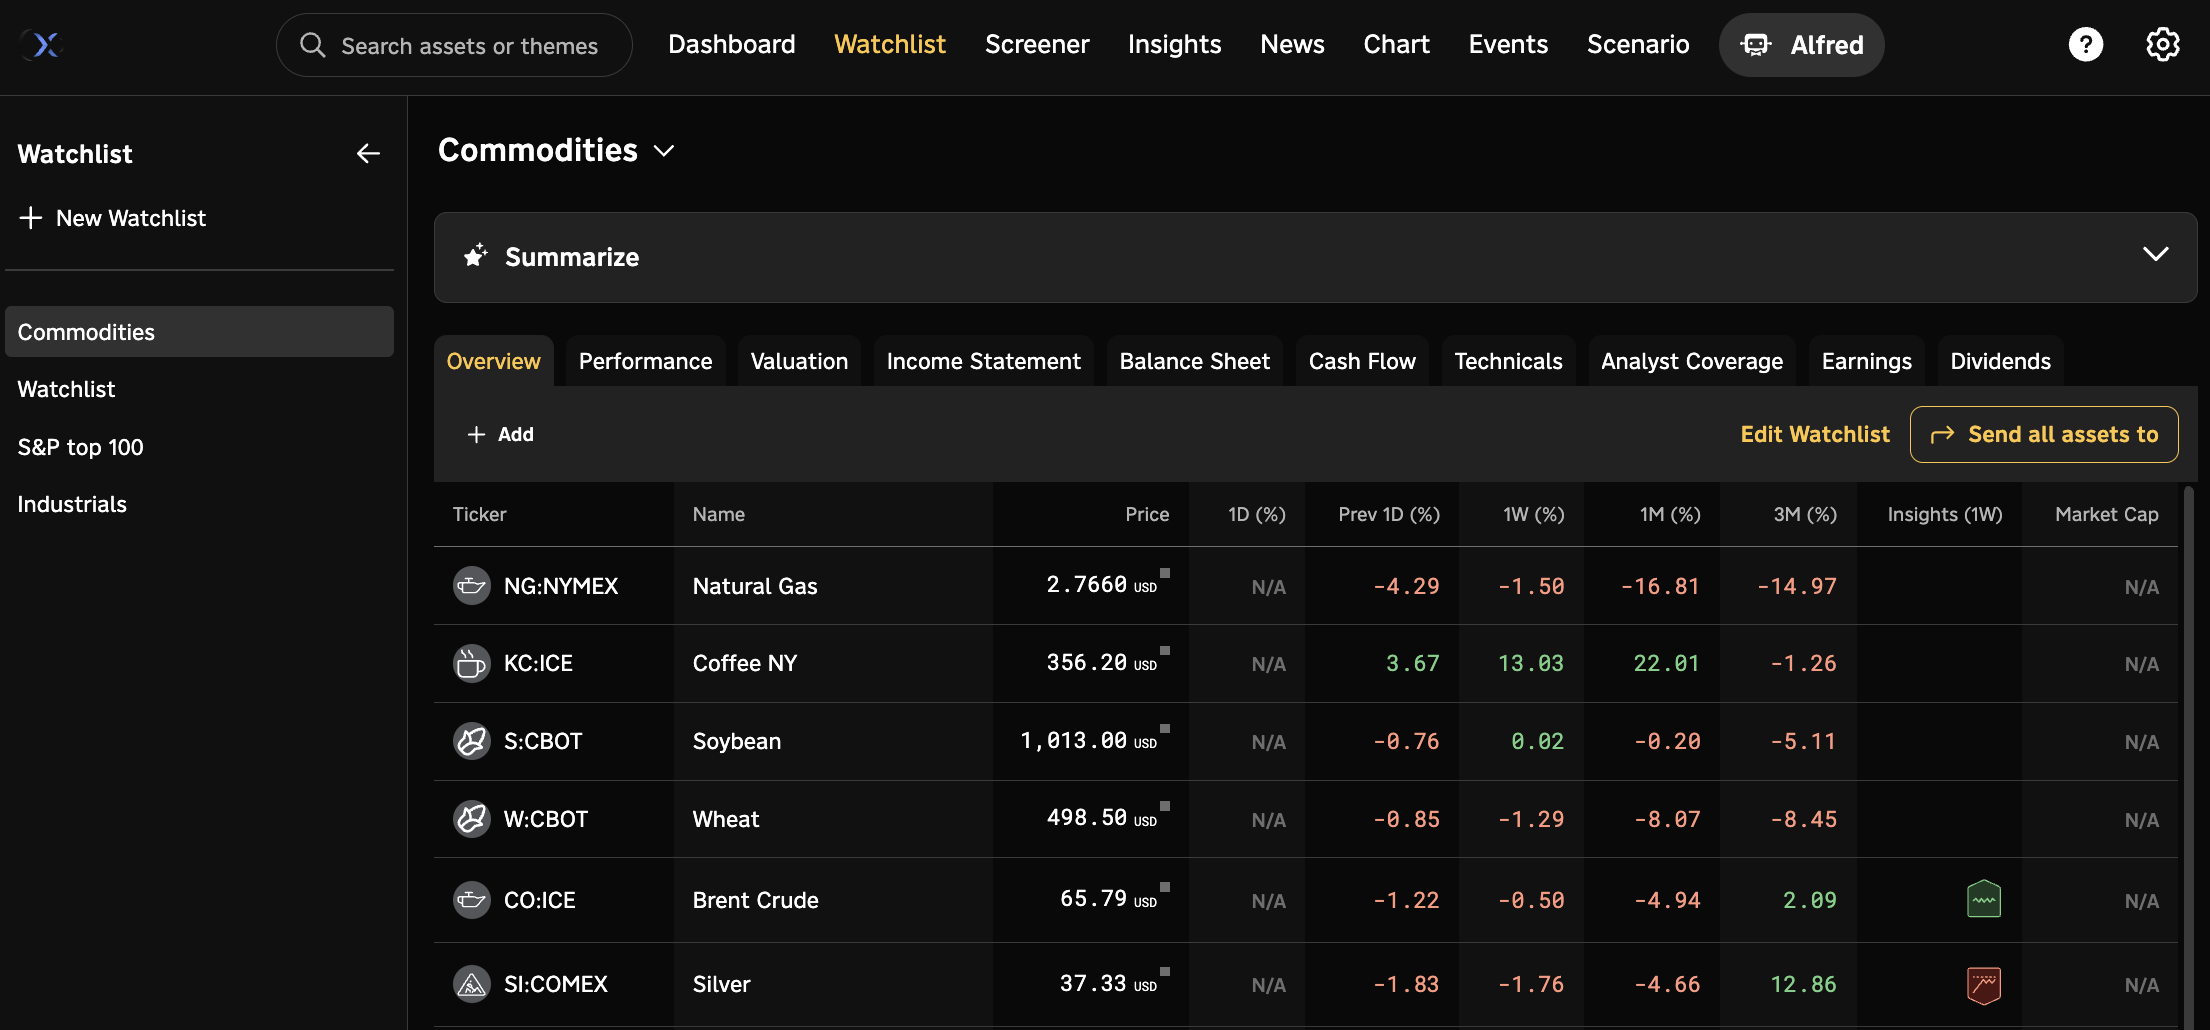Click the table vertical scrollbar
Viewport: 2210px width, 1030px height.
(x=2188, y=756)
